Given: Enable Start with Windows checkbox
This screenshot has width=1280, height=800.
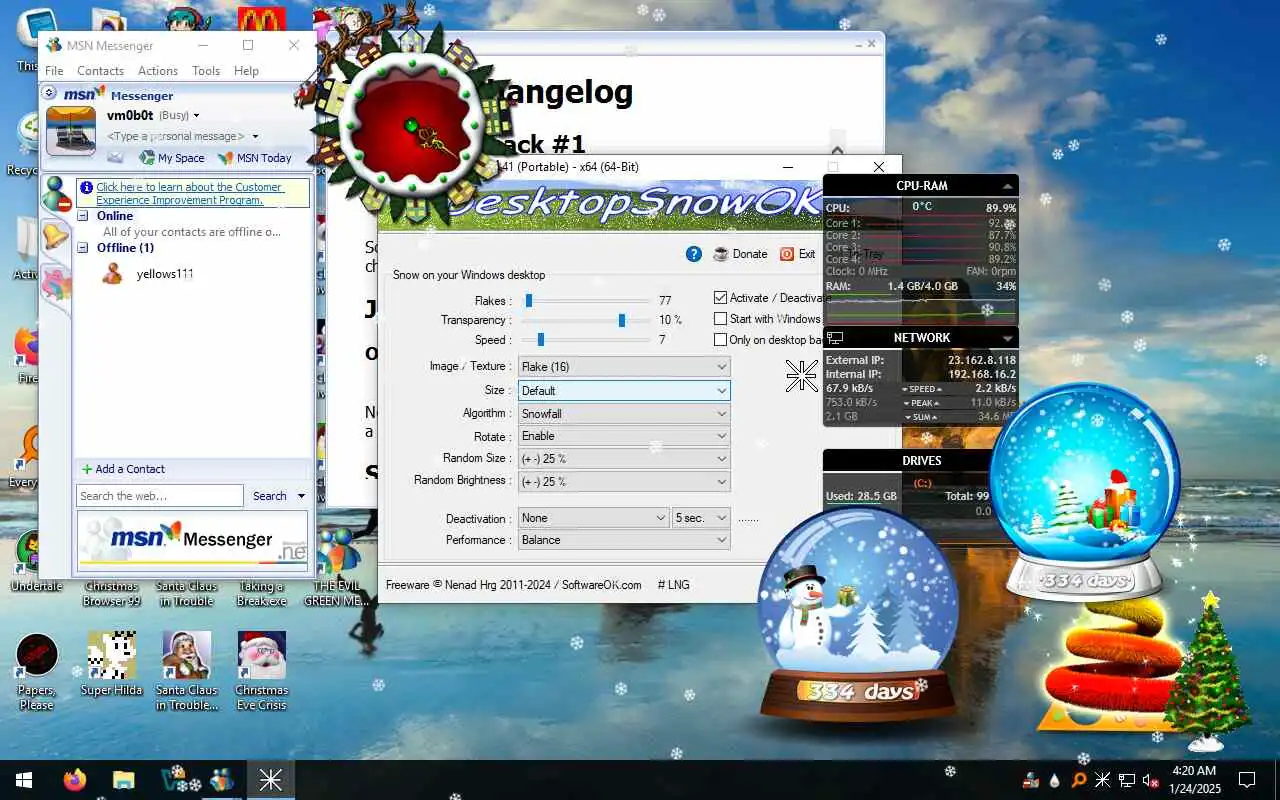Looking at the screenshot, I should coord(720,319).
